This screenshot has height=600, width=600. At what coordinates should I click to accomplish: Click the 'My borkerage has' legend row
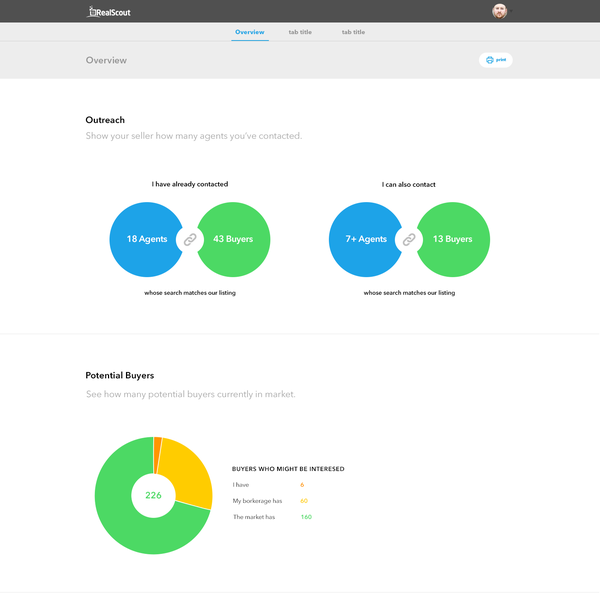(x=270, y=501)
